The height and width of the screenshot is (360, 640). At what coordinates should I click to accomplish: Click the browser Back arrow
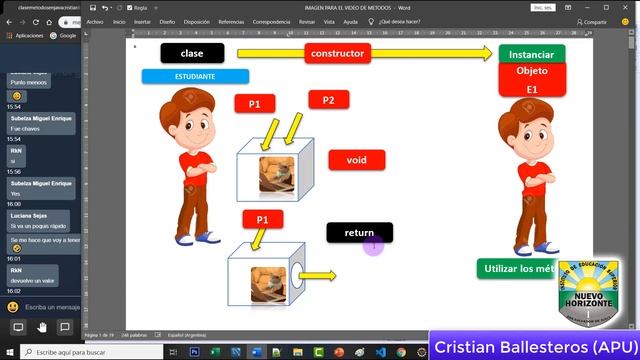click(9, 22)
